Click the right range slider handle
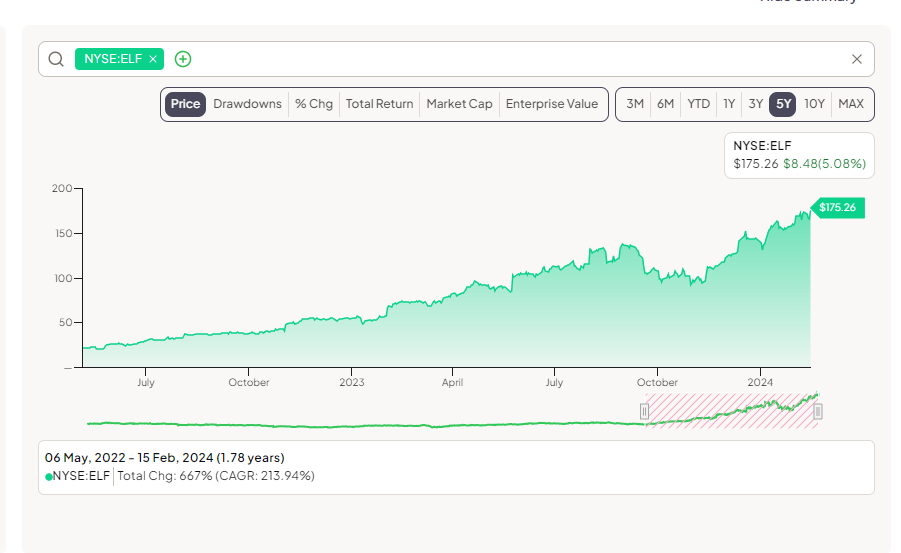 point(818,412)
